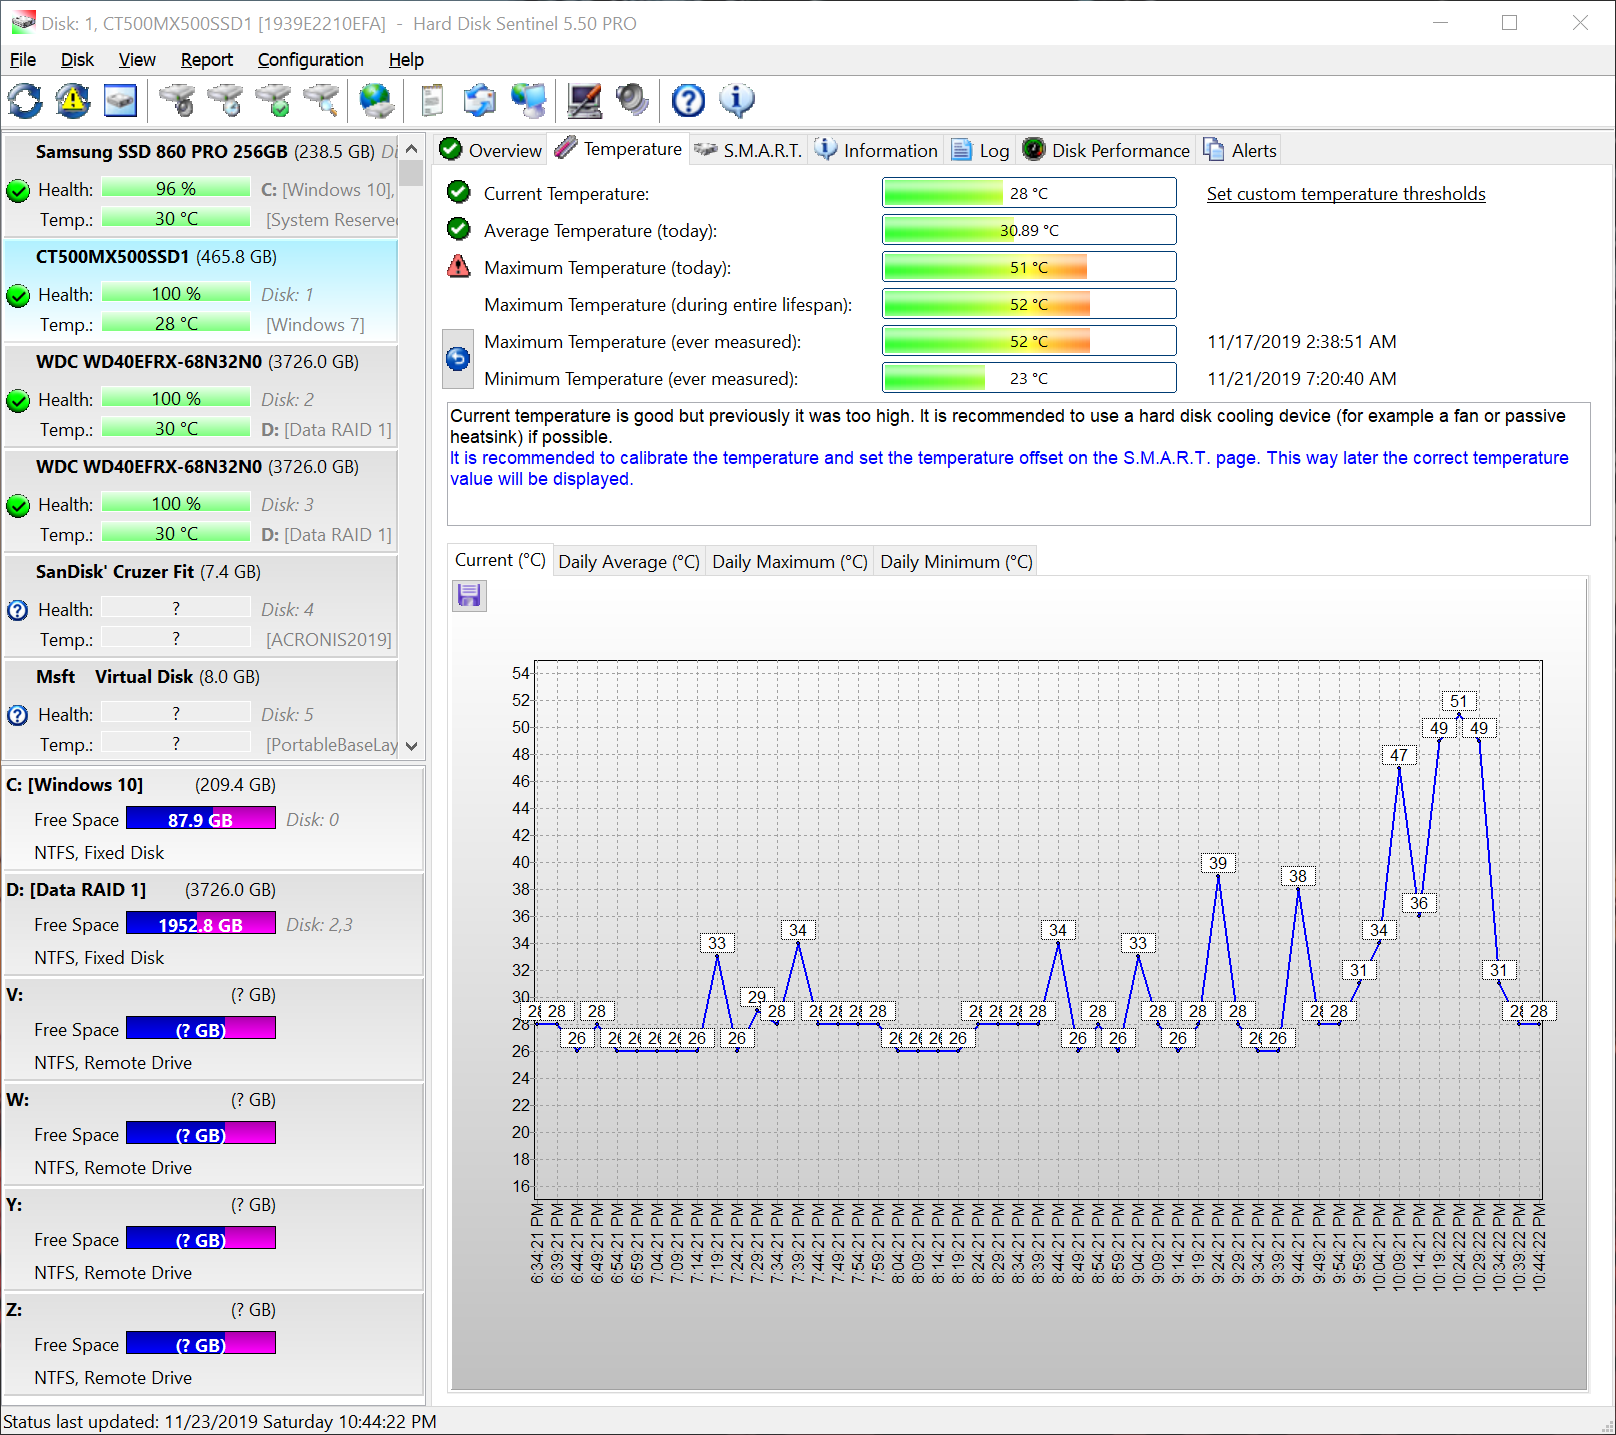
Task: Click the globe with disk toolbar icon
Action: tap(376, 100)
